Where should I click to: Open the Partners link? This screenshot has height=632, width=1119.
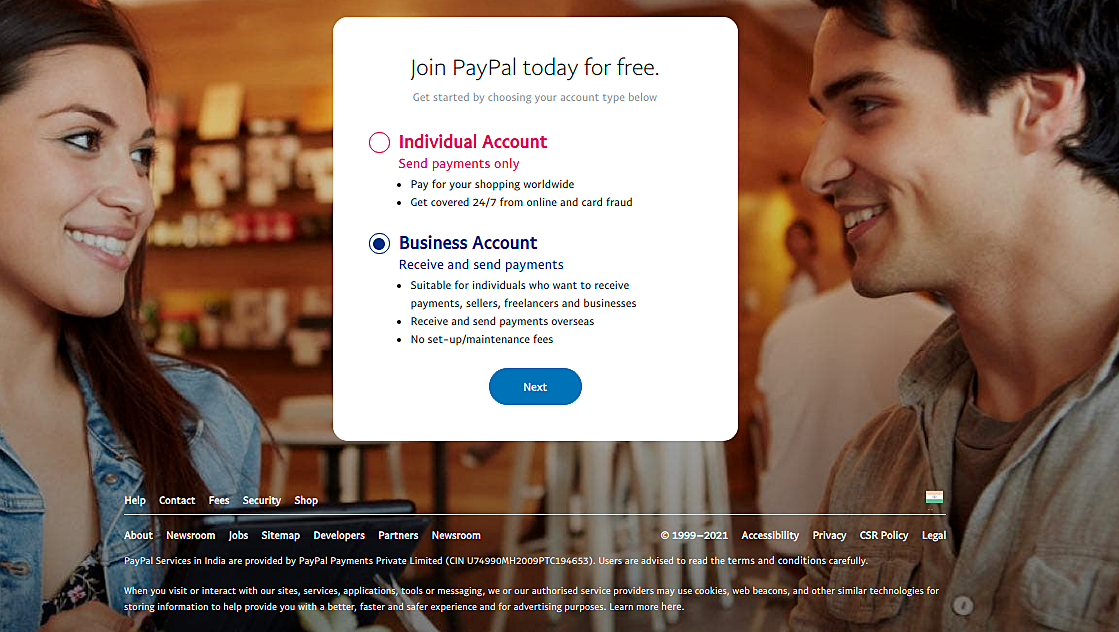pyautogui.click(x=398, y=535)
